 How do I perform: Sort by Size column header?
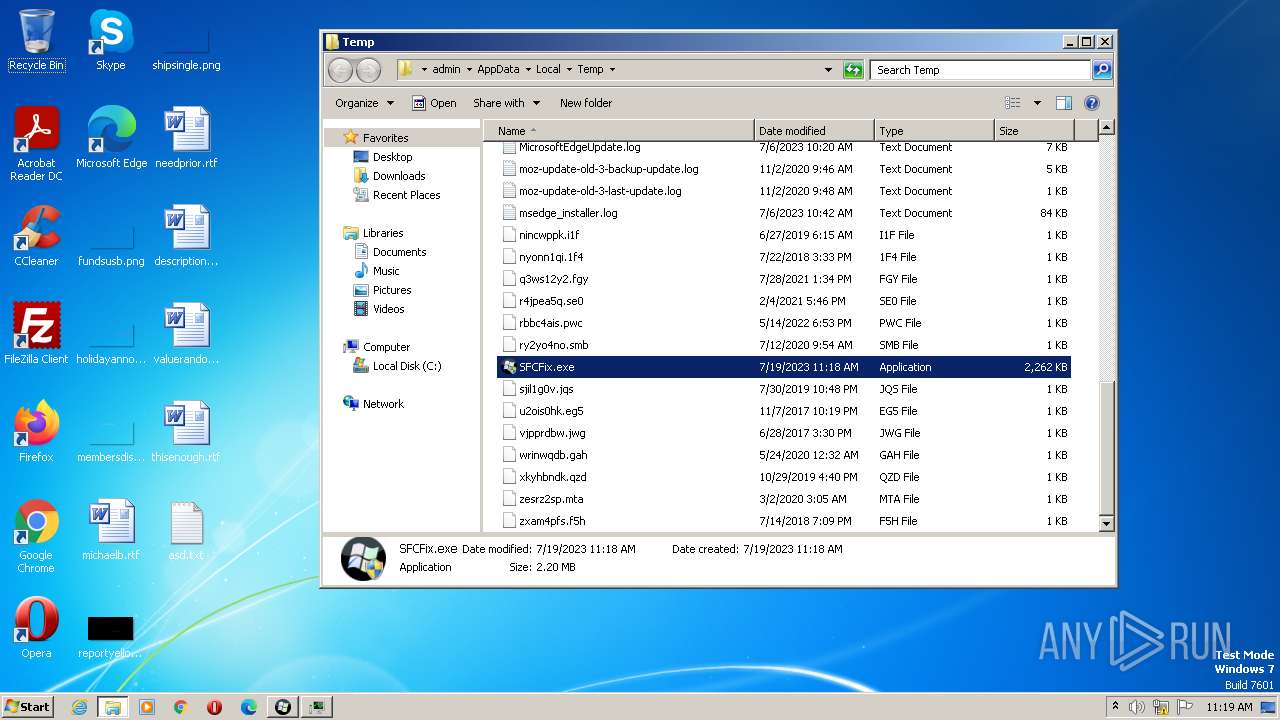tap(1034, 131)
